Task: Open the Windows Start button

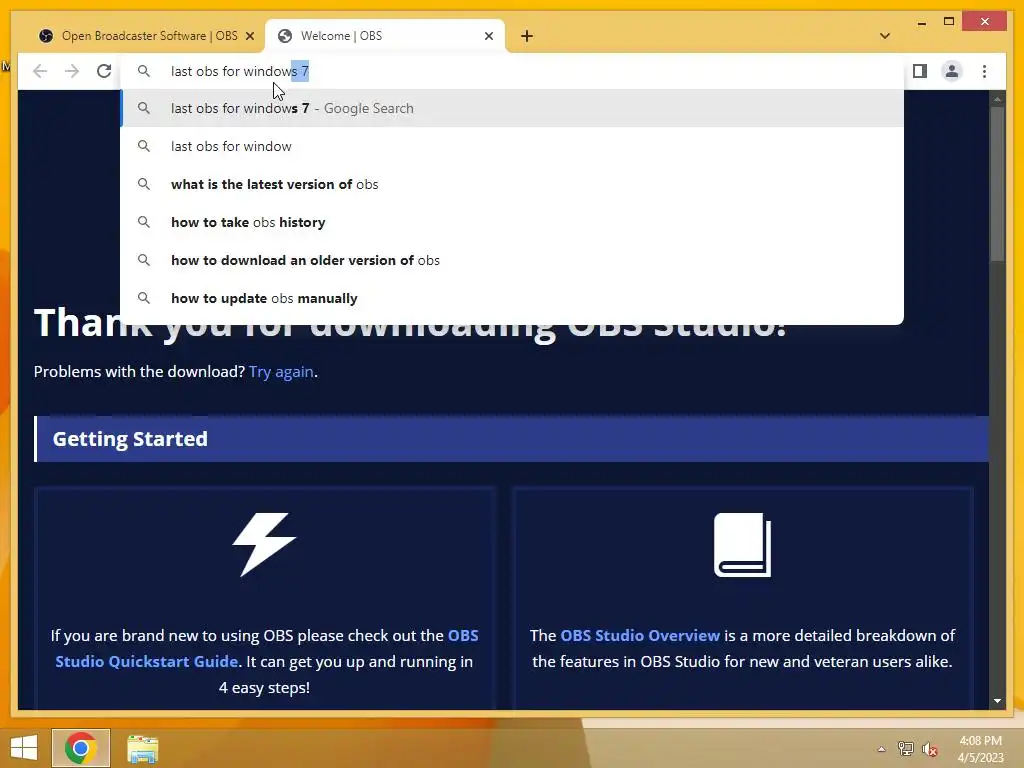Action: (24, 748)
